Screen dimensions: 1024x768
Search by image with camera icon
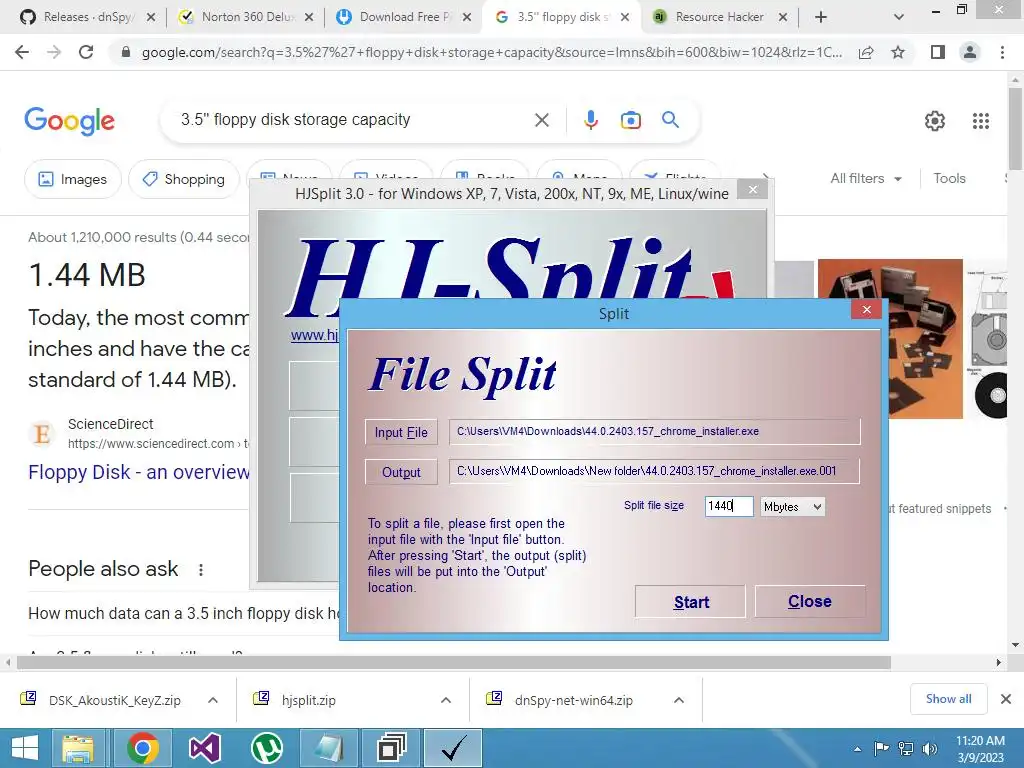630,120
